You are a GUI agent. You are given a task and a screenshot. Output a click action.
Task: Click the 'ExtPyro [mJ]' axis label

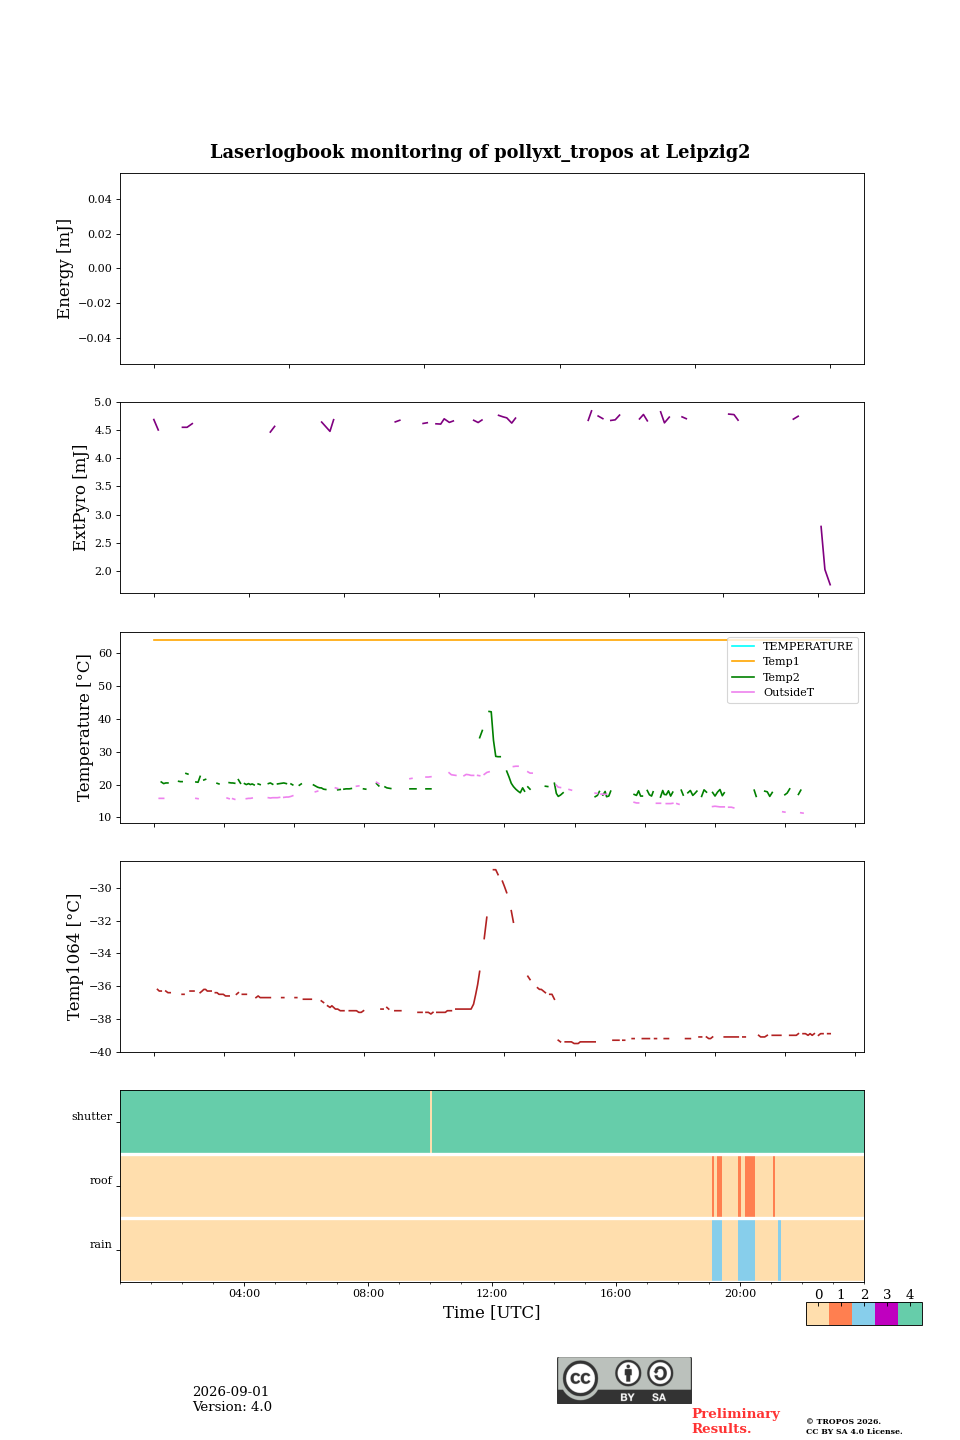(x=81, y=498)
